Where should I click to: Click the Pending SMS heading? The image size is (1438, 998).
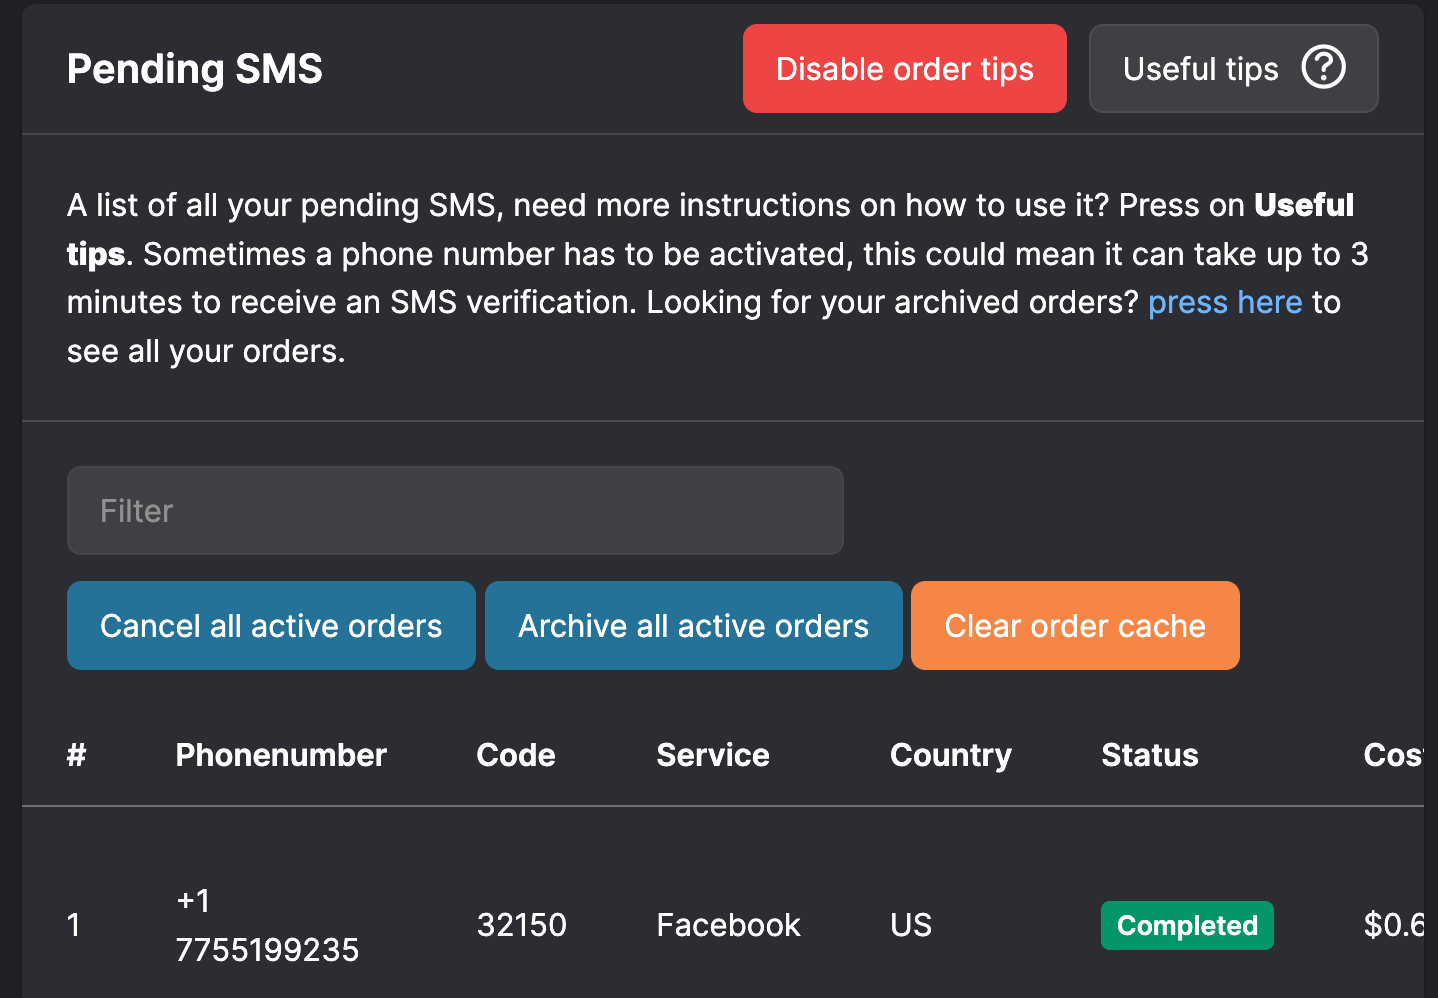pos(195,69)
